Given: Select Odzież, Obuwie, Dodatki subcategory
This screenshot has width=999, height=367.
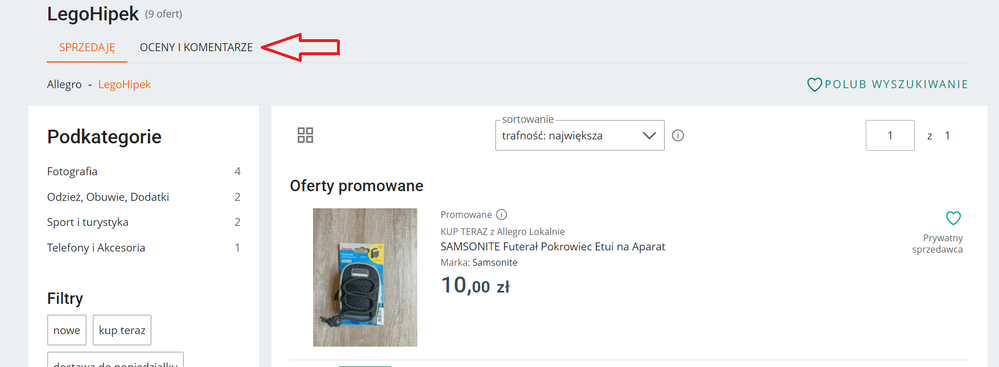Looking at the screenshot, I should [108, 197].
